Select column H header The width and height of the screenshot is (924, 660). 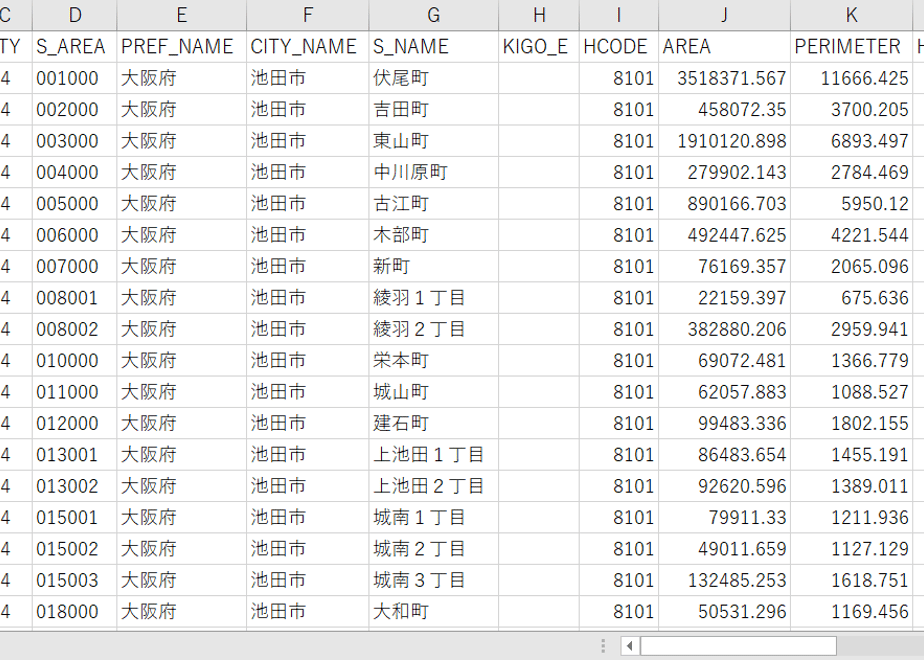[539, 15]
